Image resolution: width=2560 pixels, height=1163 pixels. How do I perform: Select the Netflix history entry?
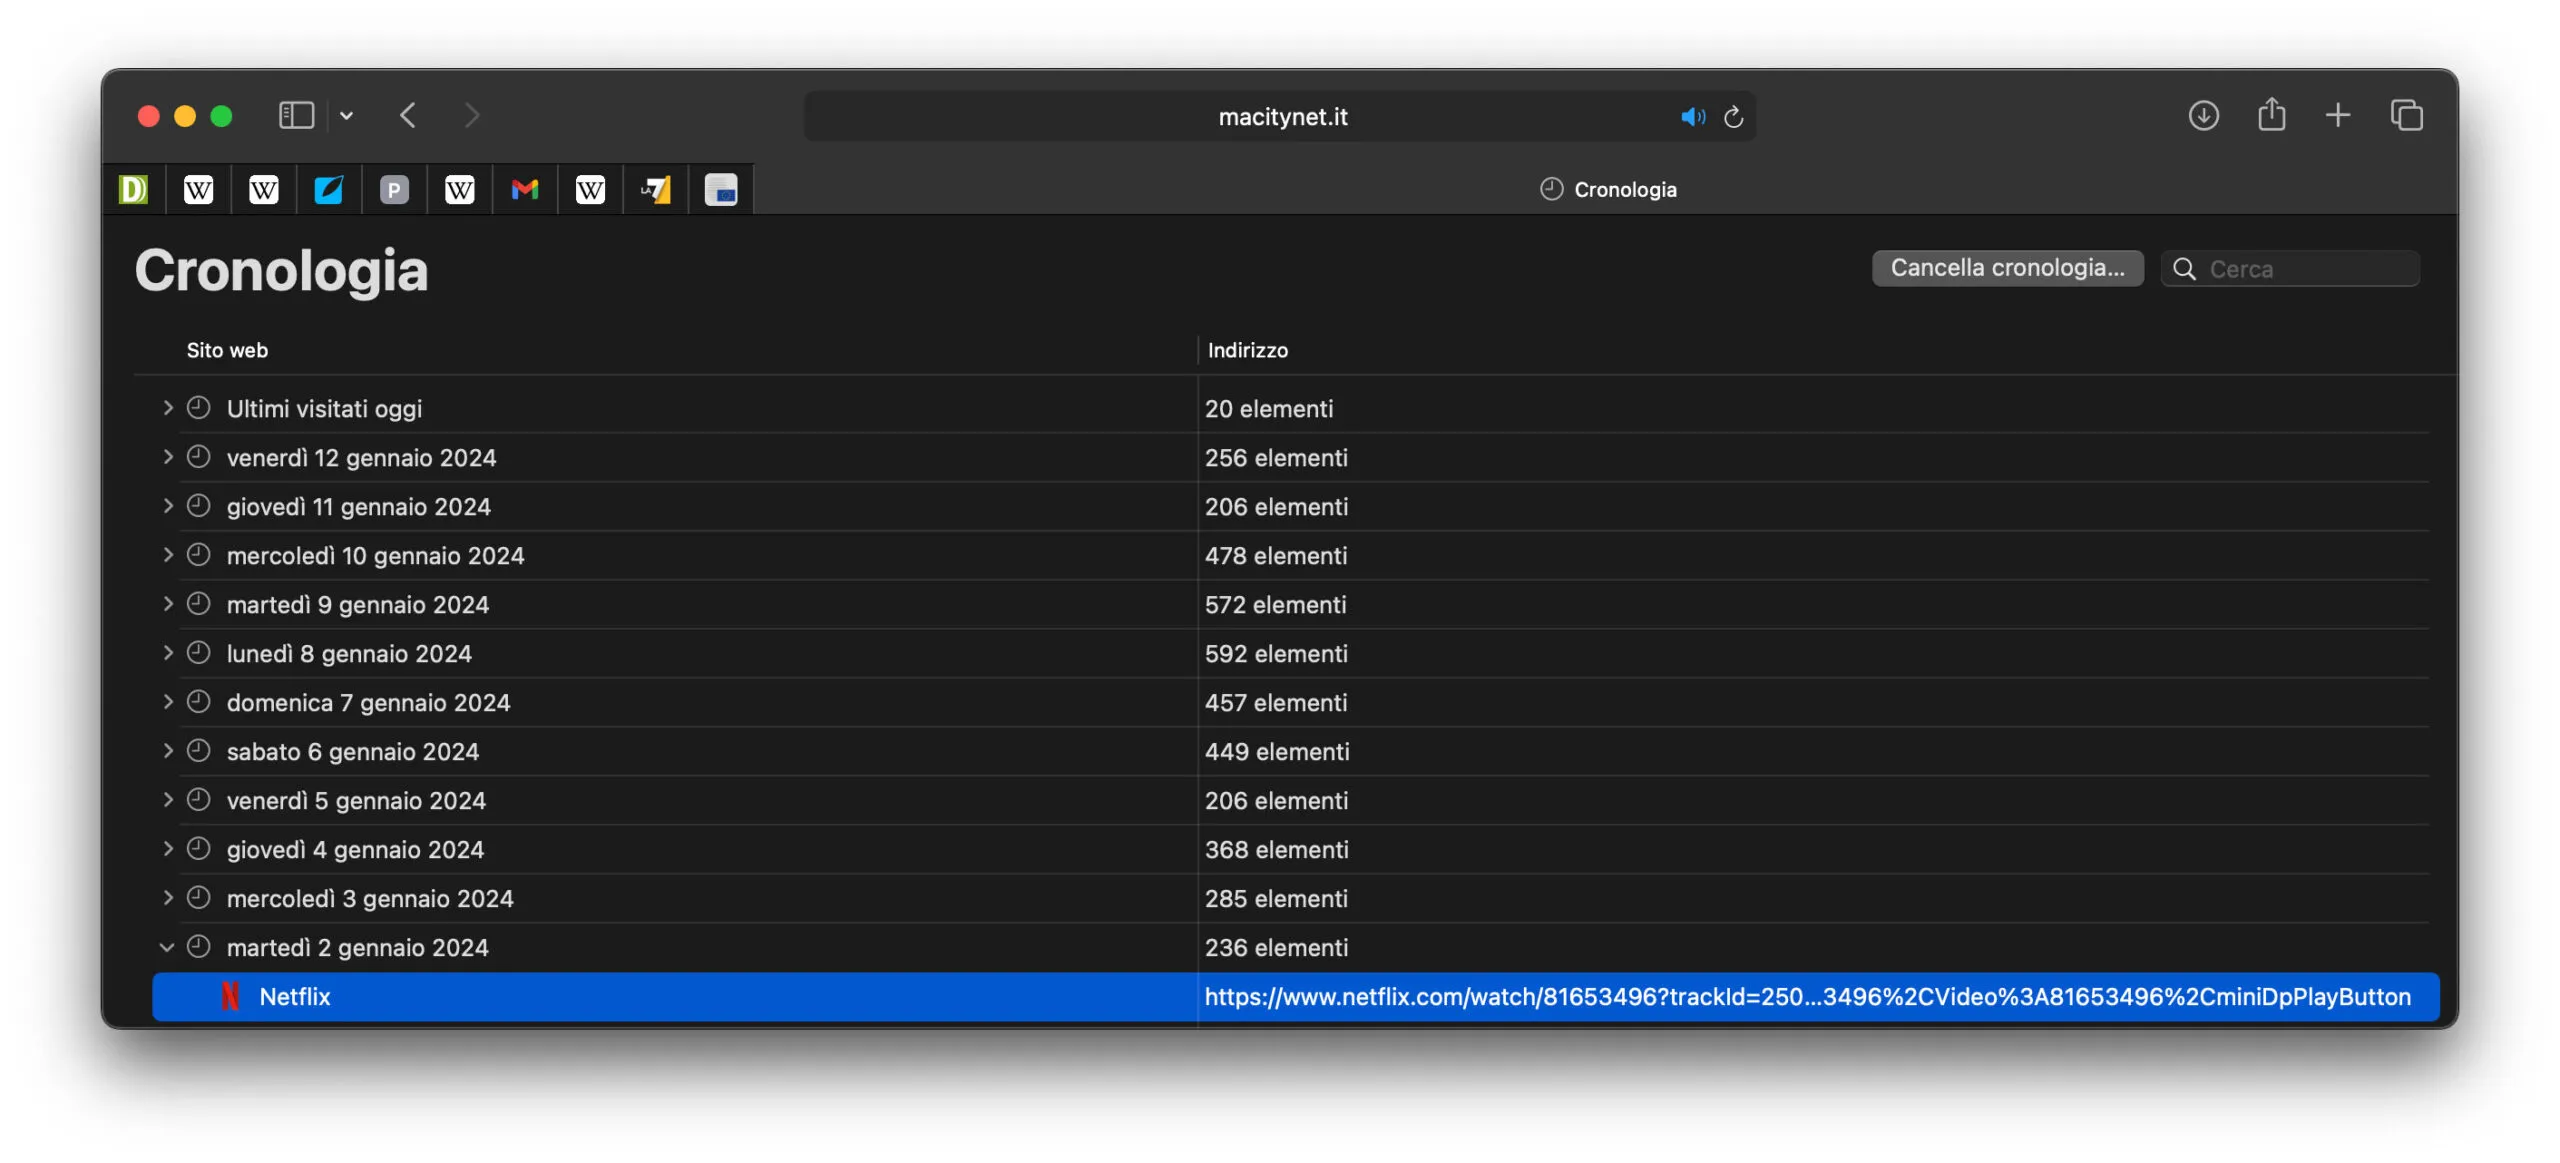click(295, 996)
